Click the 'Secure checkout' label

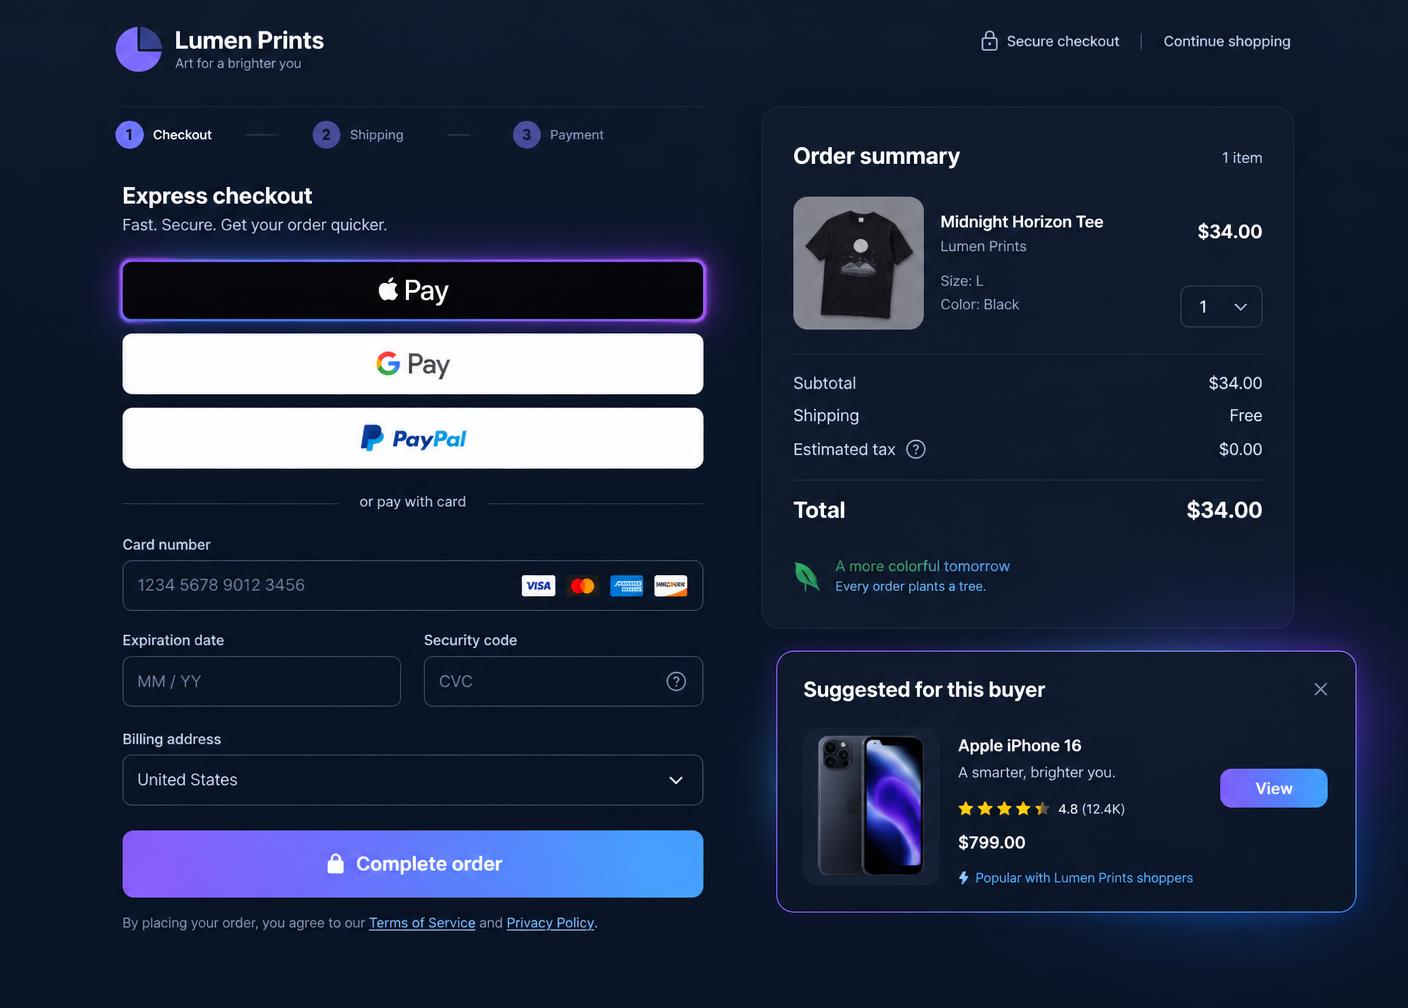click(1063, 41)
